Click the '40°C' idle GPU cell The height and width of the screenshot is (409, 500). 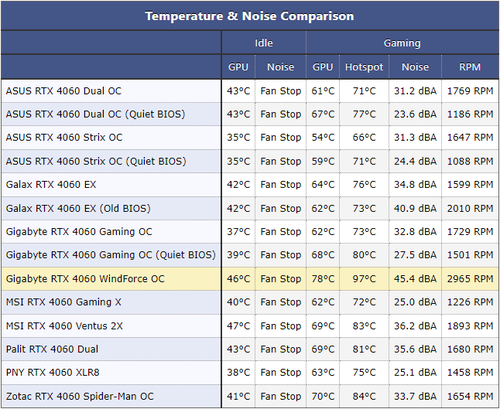(238, 302)
